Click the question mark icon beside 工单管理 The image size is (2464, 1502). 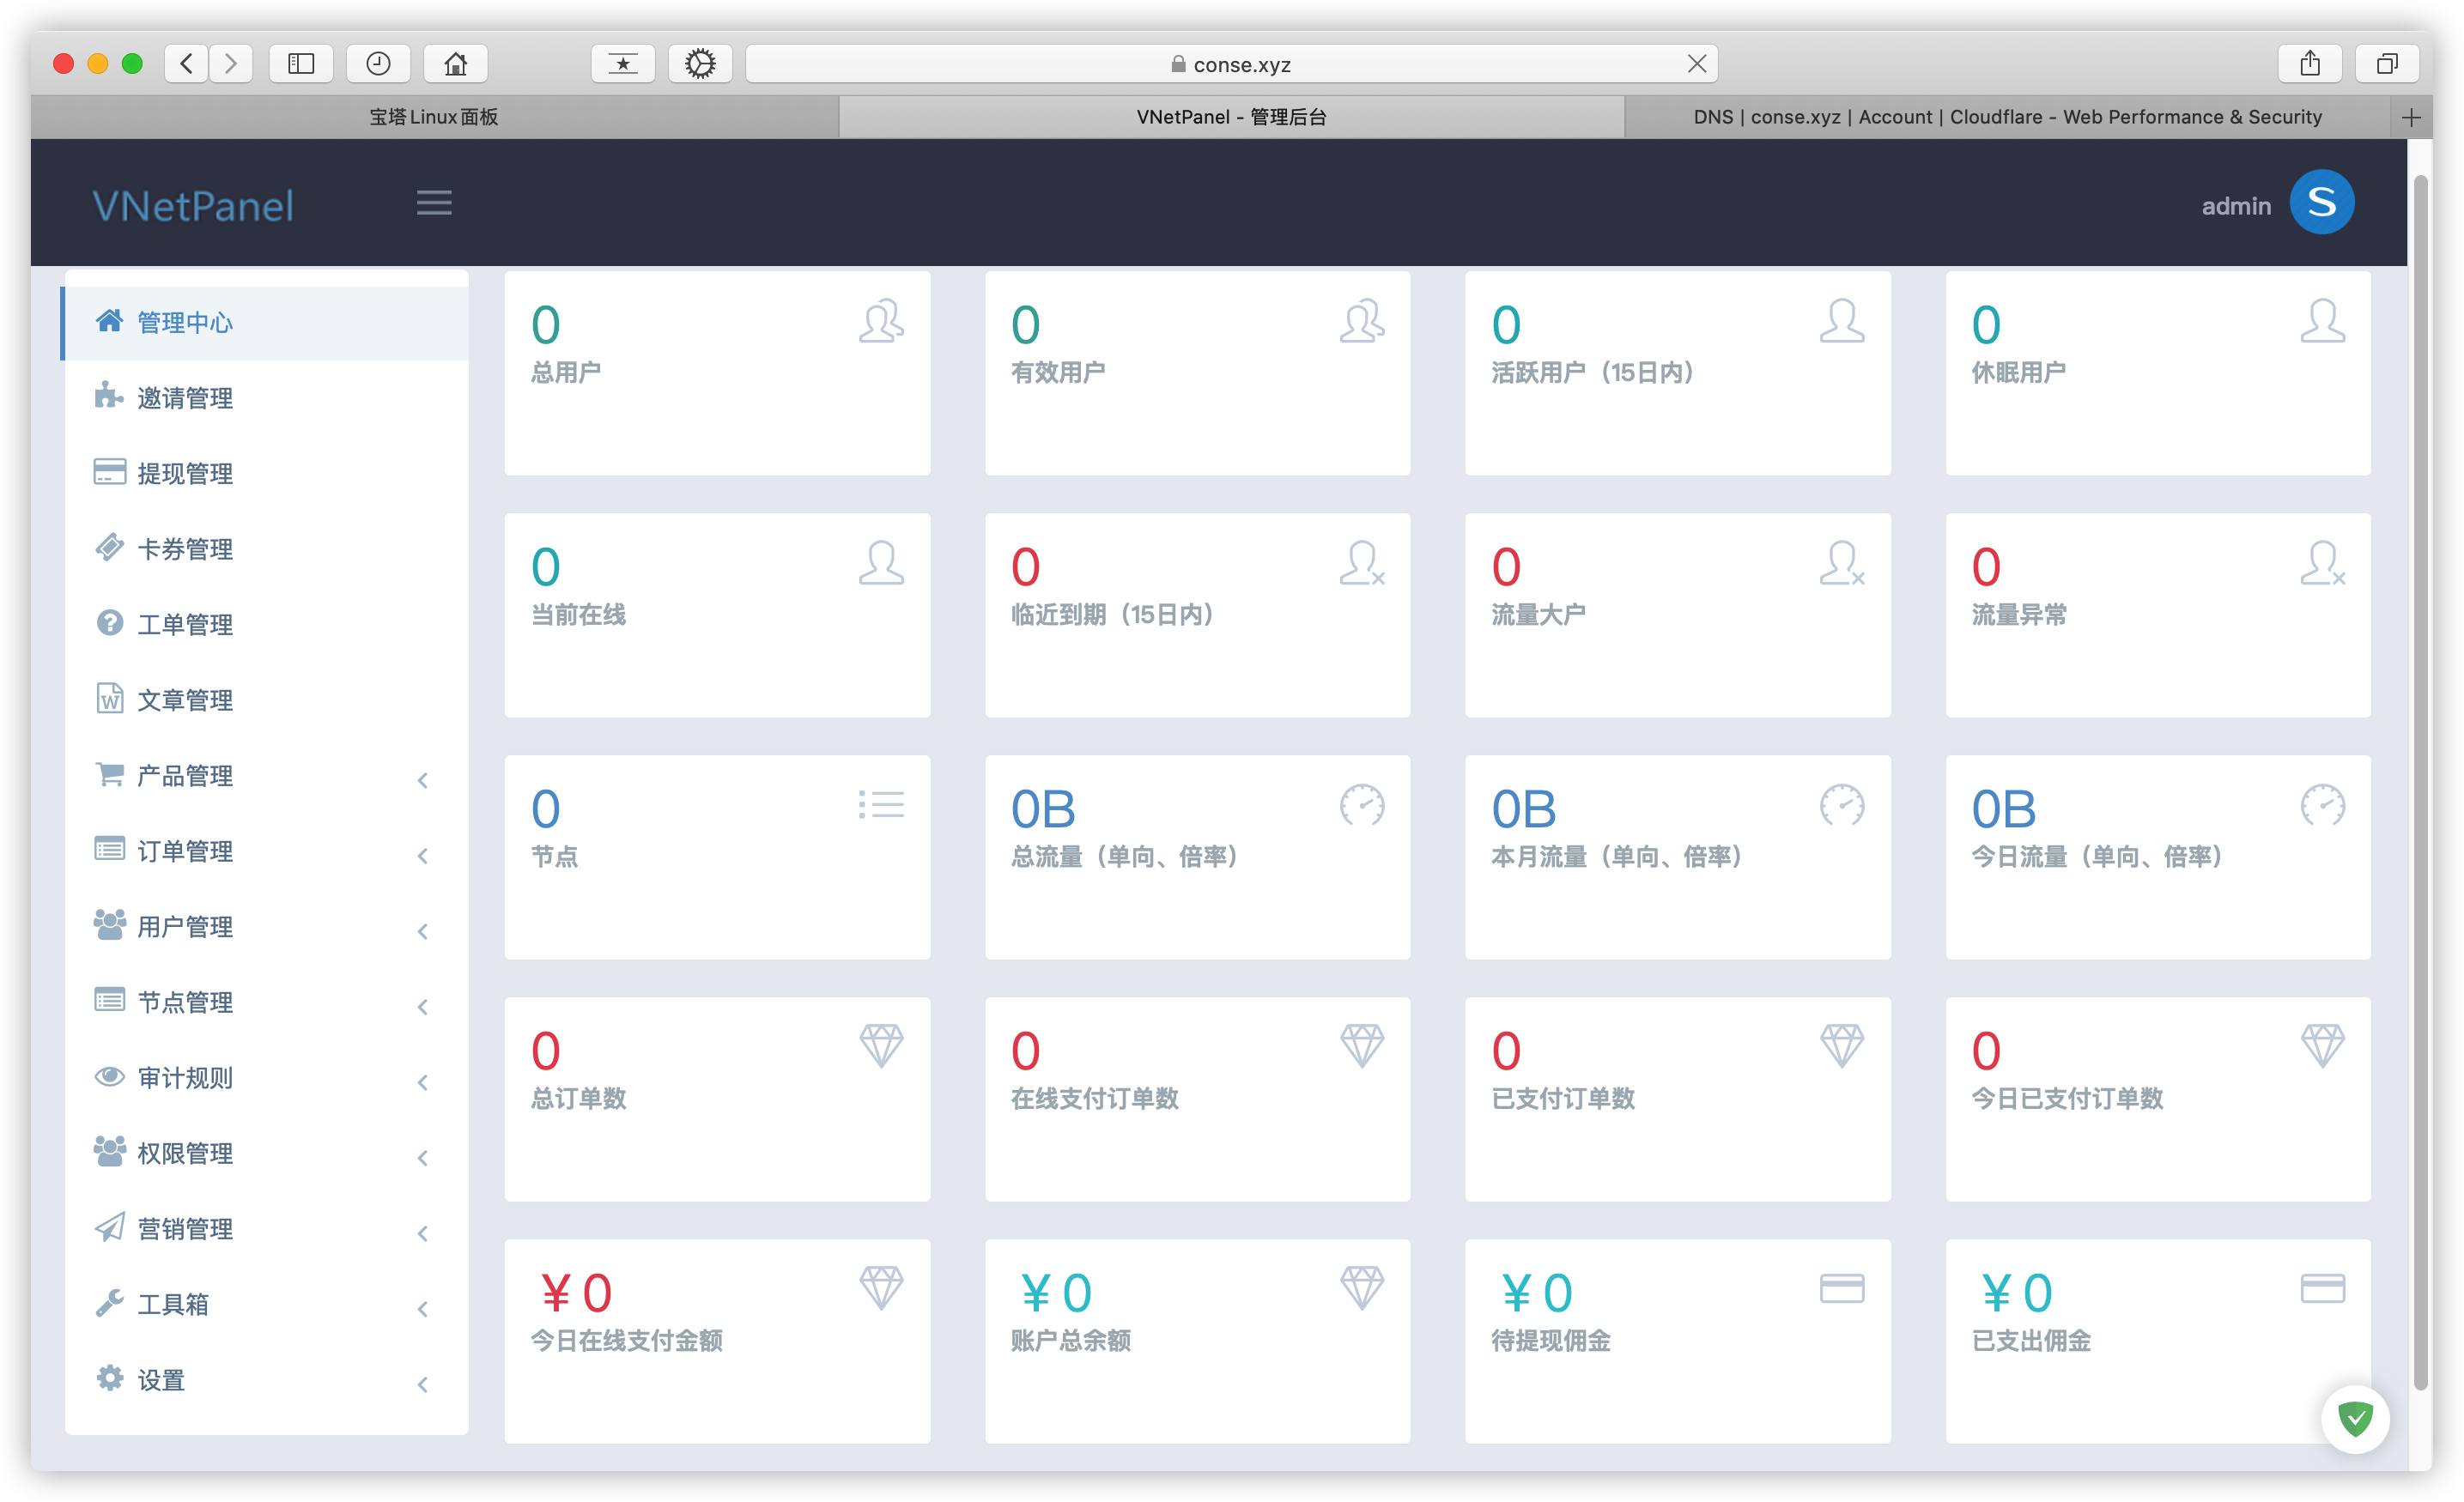(x=109, y=622)
